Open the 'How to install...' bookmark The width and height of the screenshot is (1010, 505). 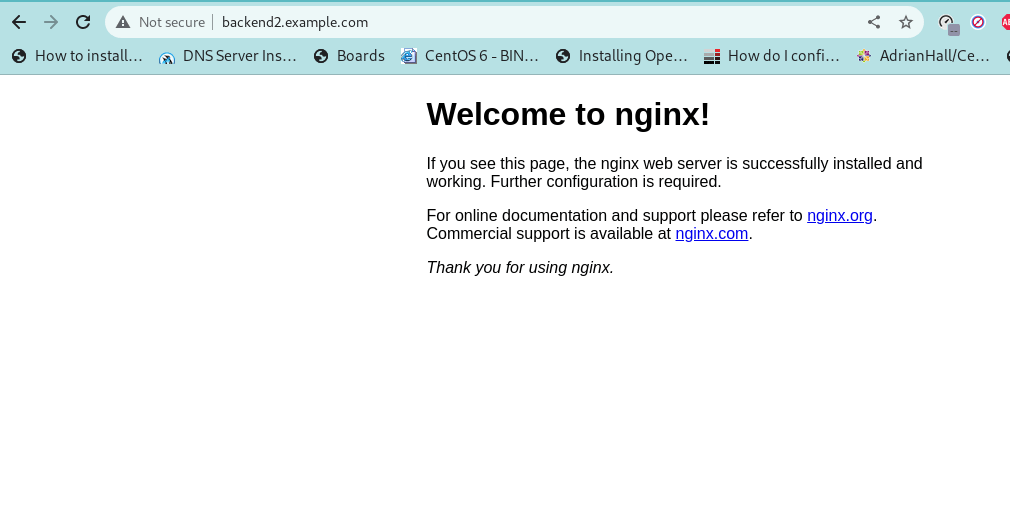tap(77, 56)
